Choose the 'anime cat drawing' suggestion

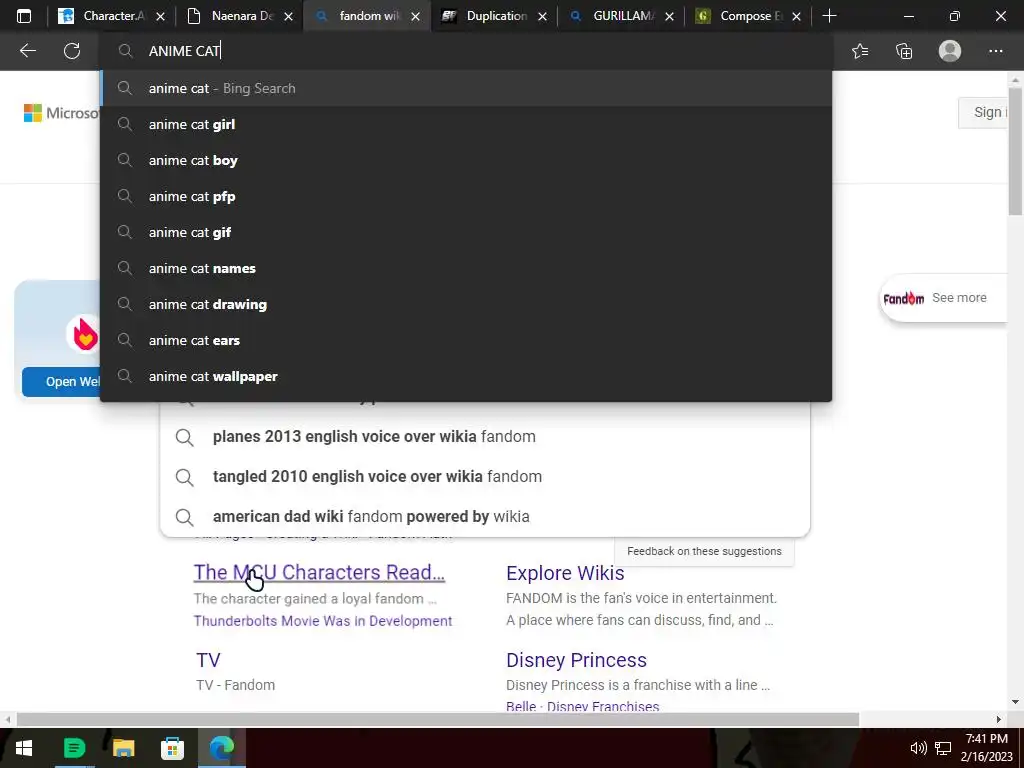pyautogui.click(x=466, y=304)
